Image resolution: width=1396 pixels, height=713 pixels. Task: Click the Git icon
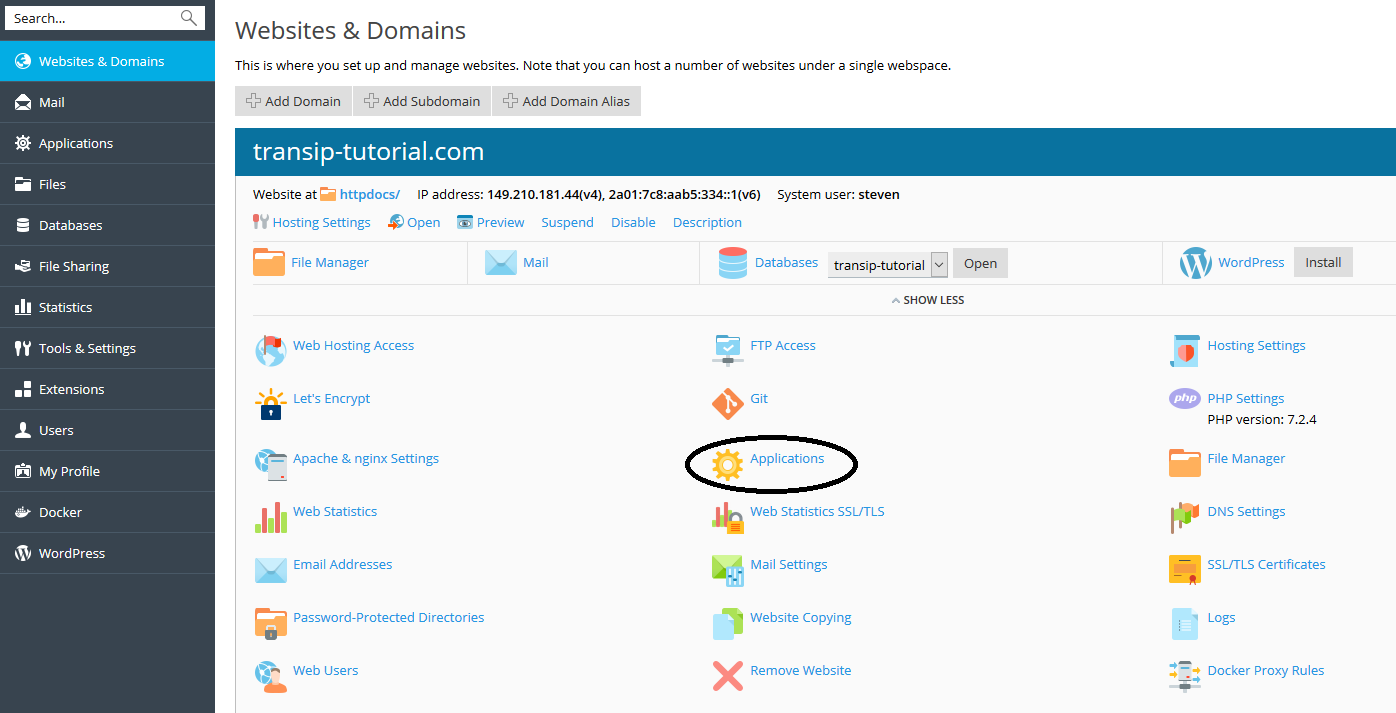pyautogui.click(x=728, y=404)
